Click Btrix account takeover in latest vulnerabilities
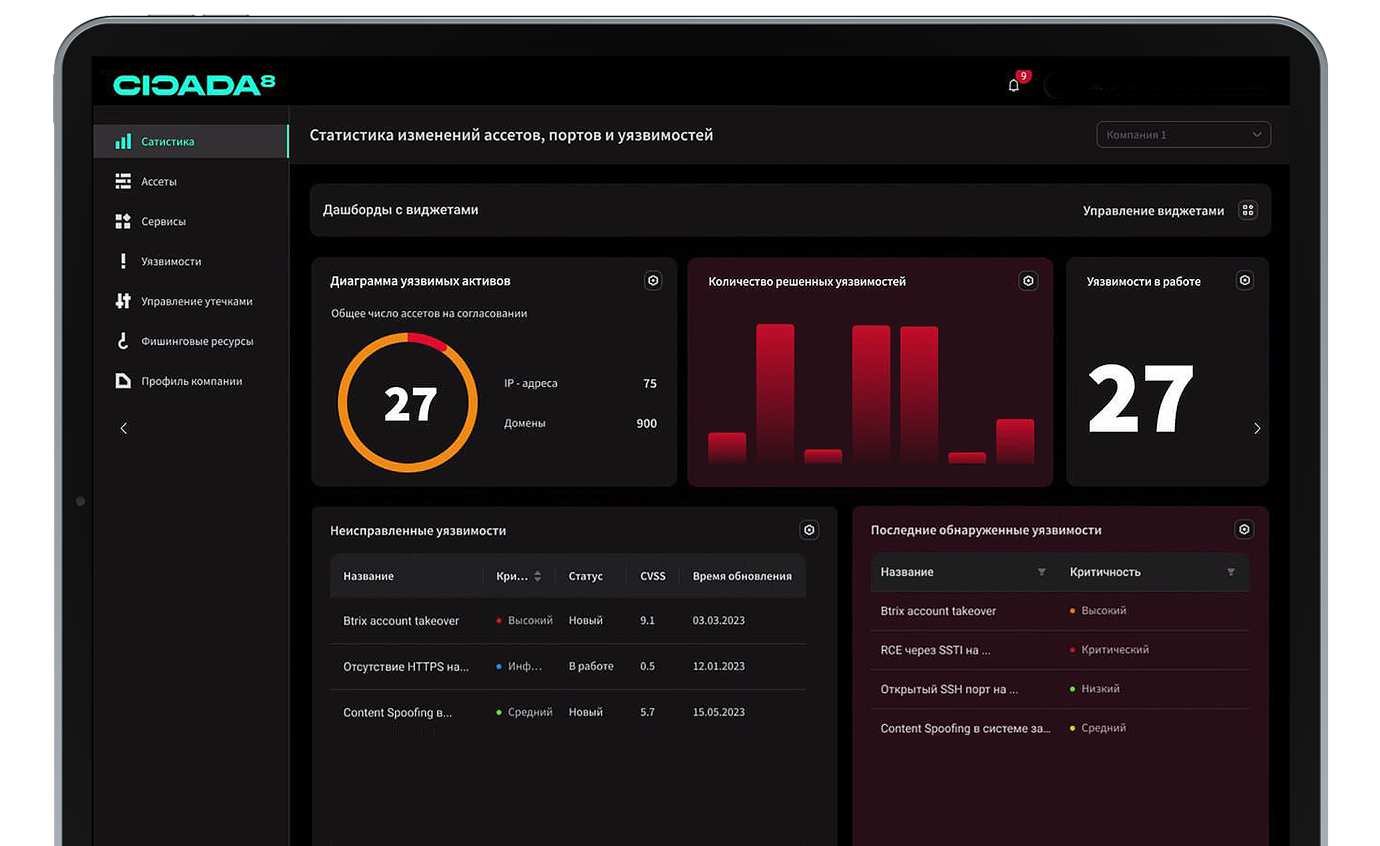The width and height of the screenshot is (1380, 846). point(938,611)
